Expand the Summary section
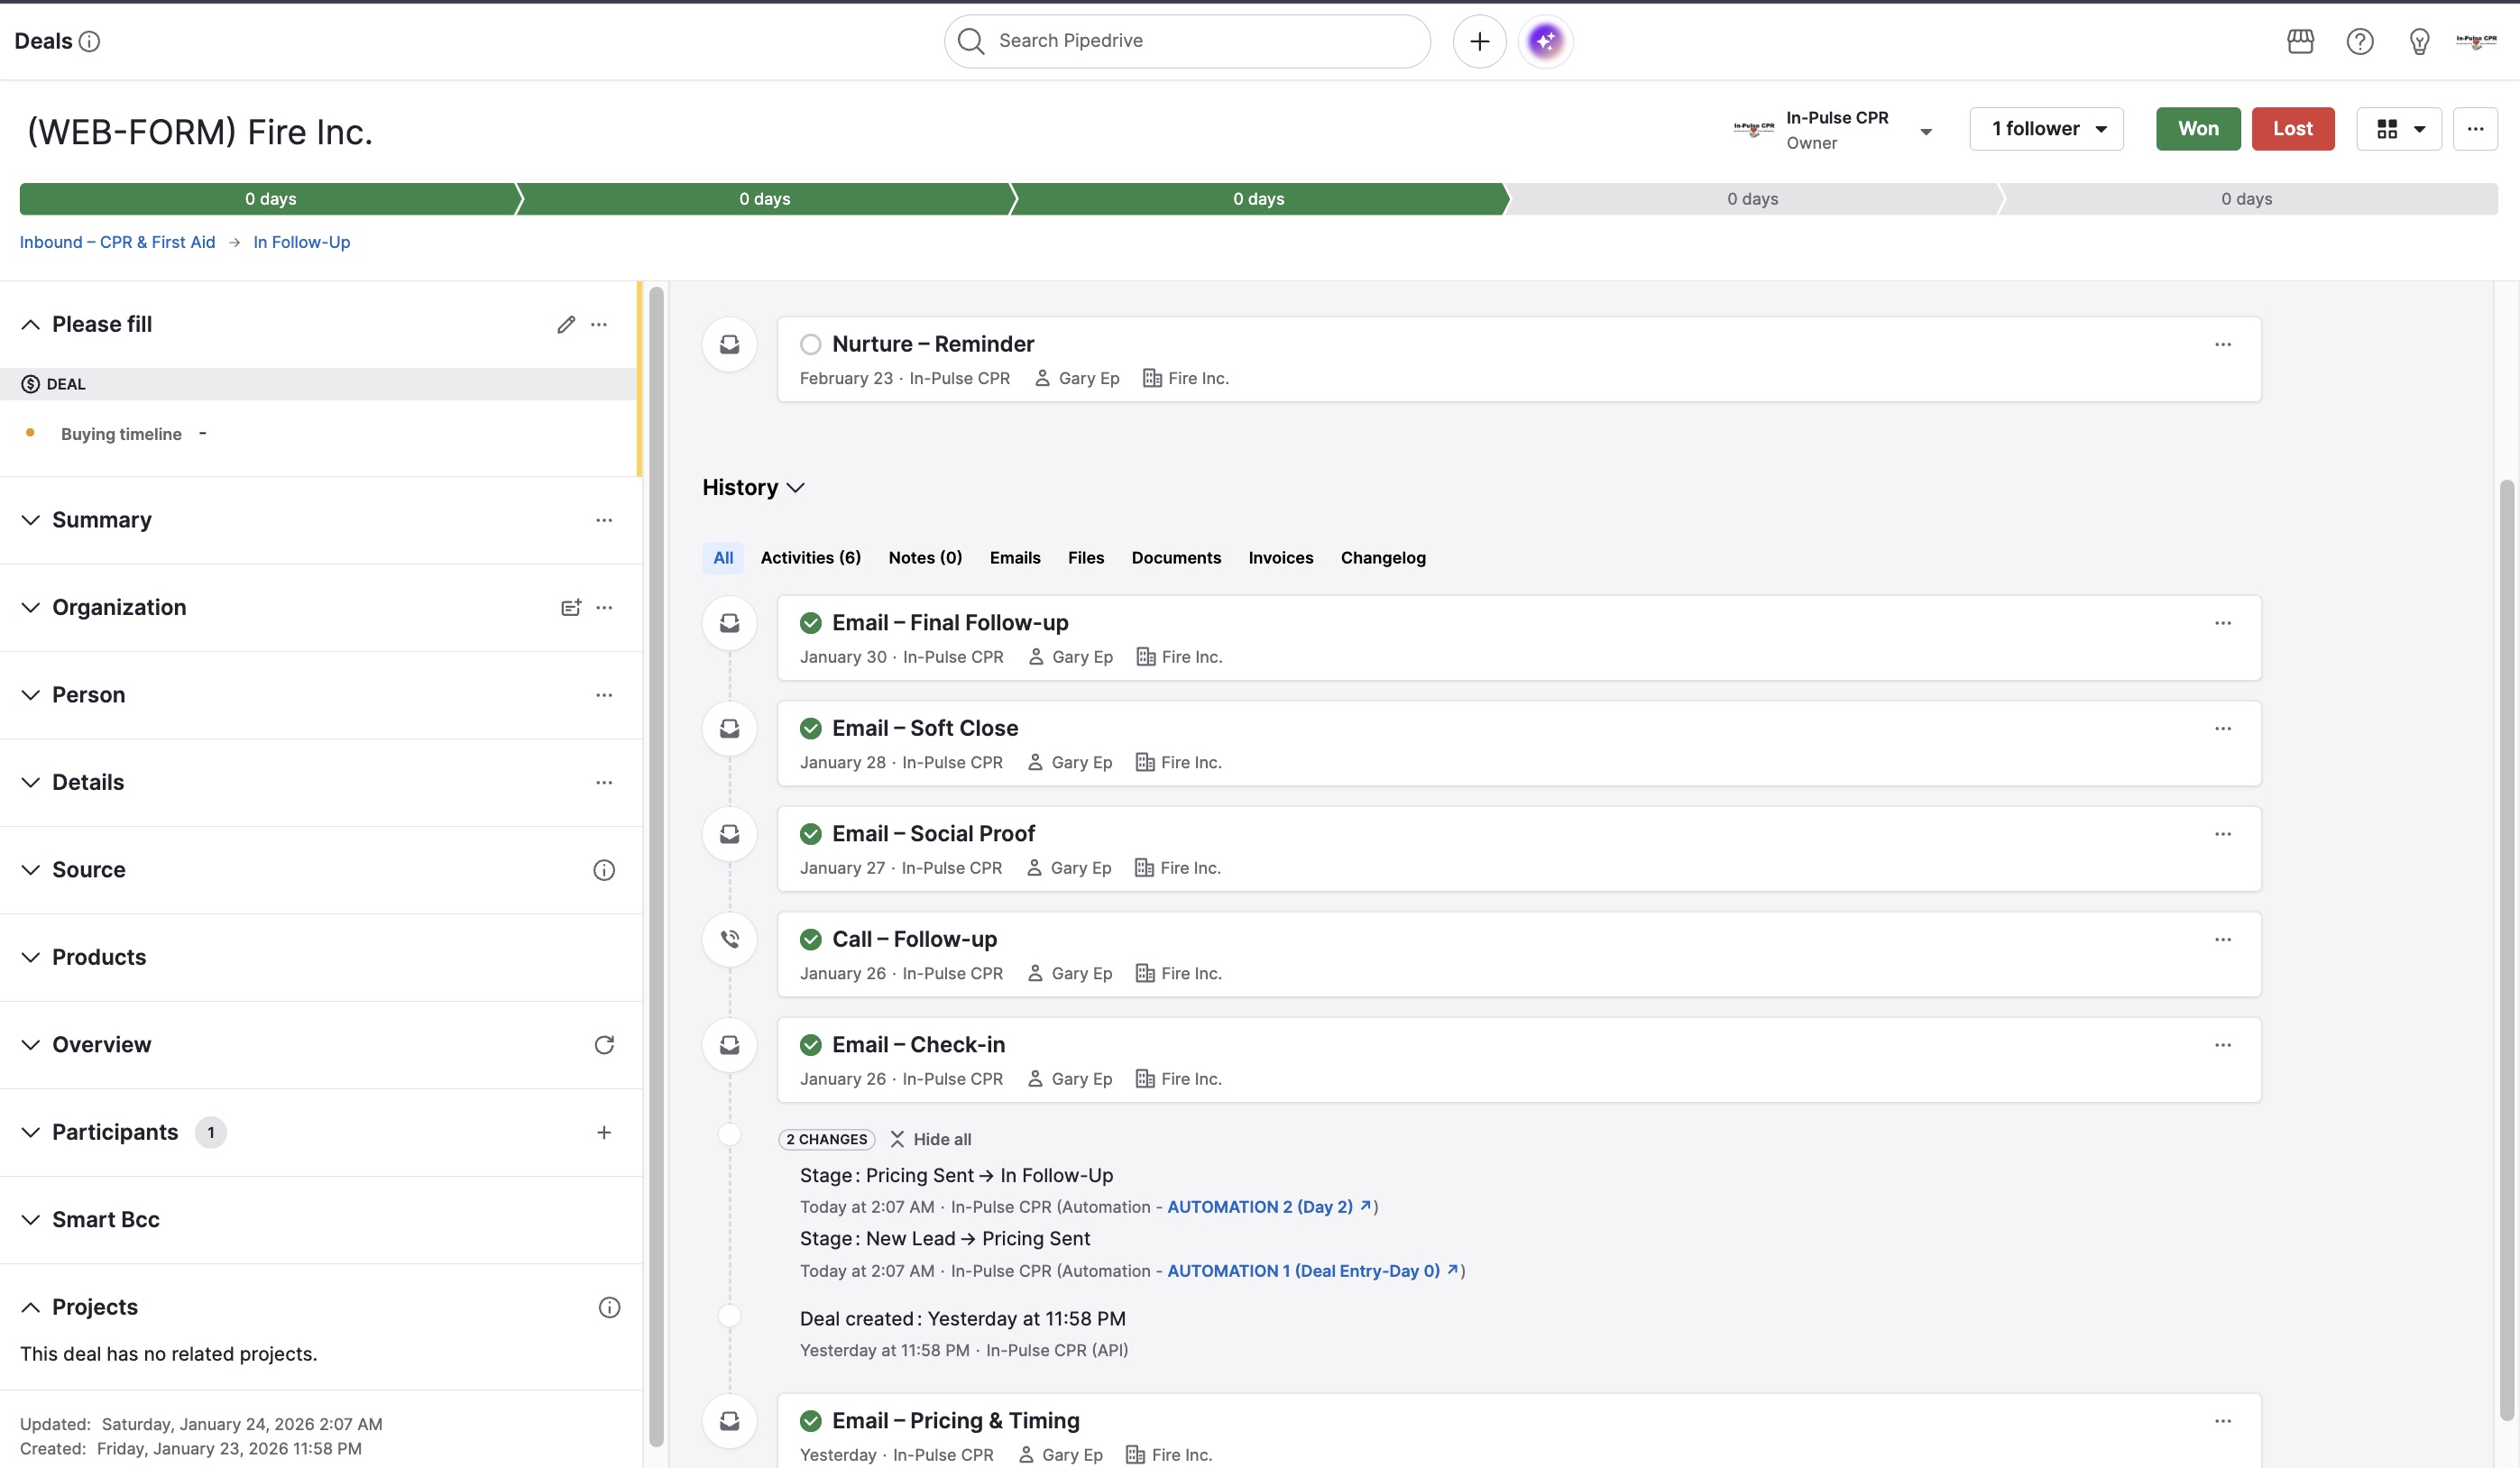The height and width of the screenshot is (1468, 2520). [x=31, y=520]
